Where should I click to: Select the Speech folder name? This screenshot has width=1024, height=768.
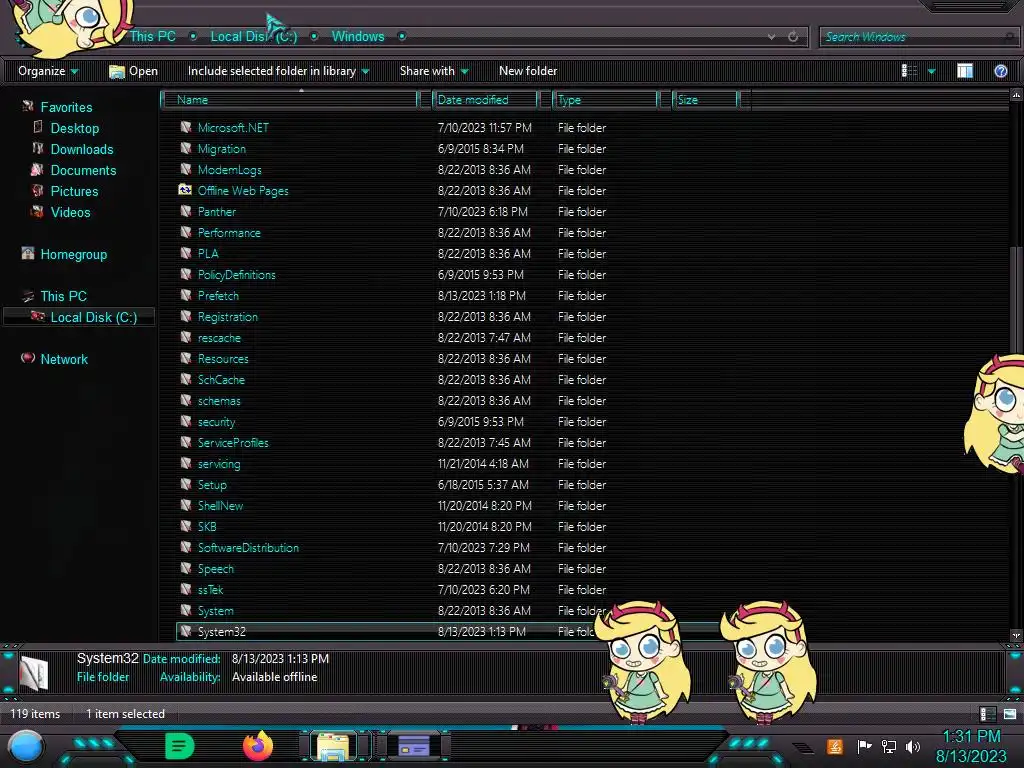point(216,569)
